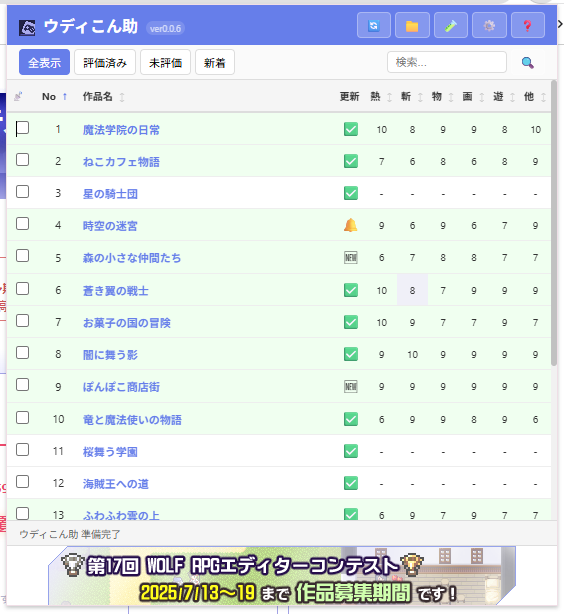Open the yellow folder icon button

click(412, 25)
